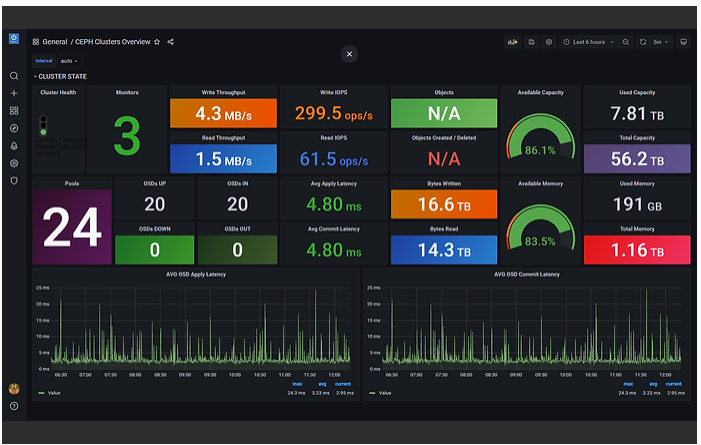The image size is (701, 445).
Task: Click the General breadcrumb link
Action: click(55, 42)
